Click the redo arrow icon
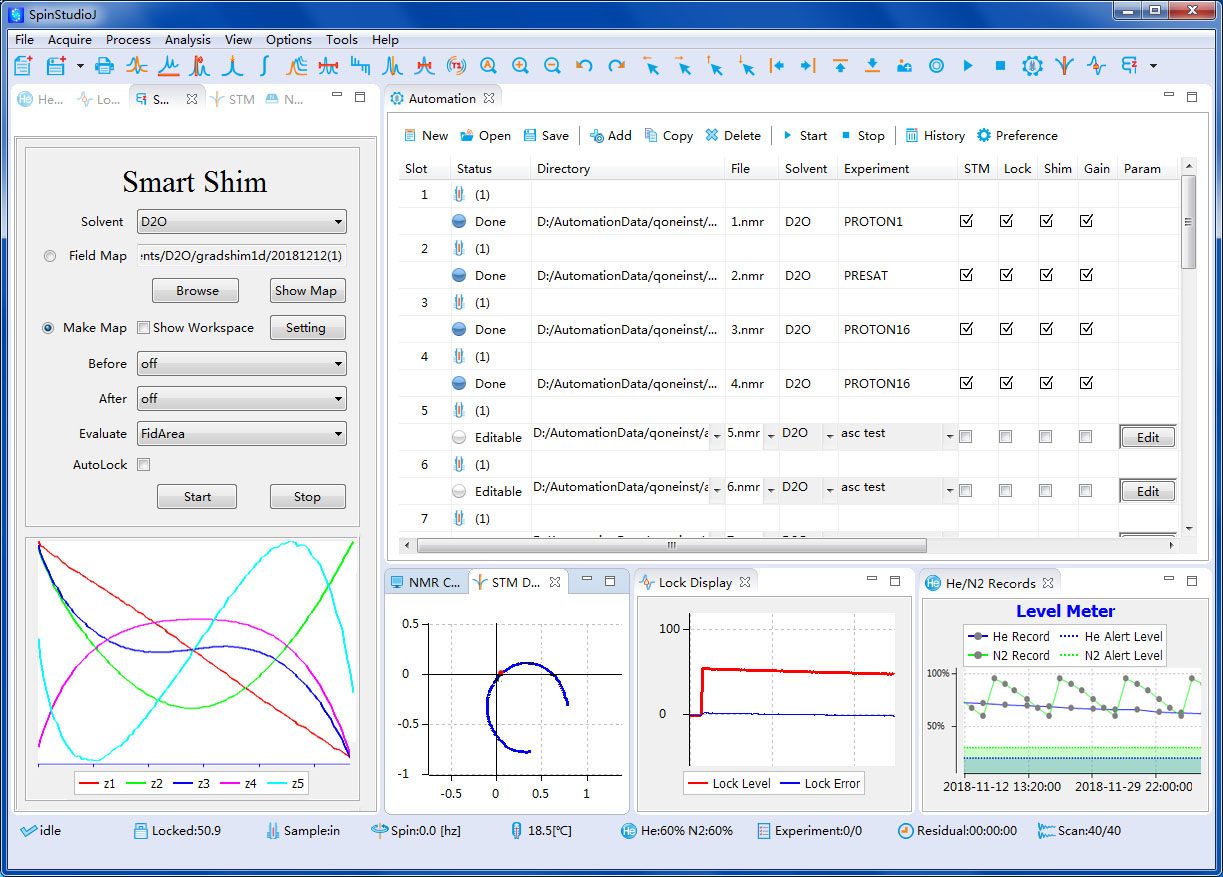The width and height of the screenshot is (1223, 877). (616, 66)
